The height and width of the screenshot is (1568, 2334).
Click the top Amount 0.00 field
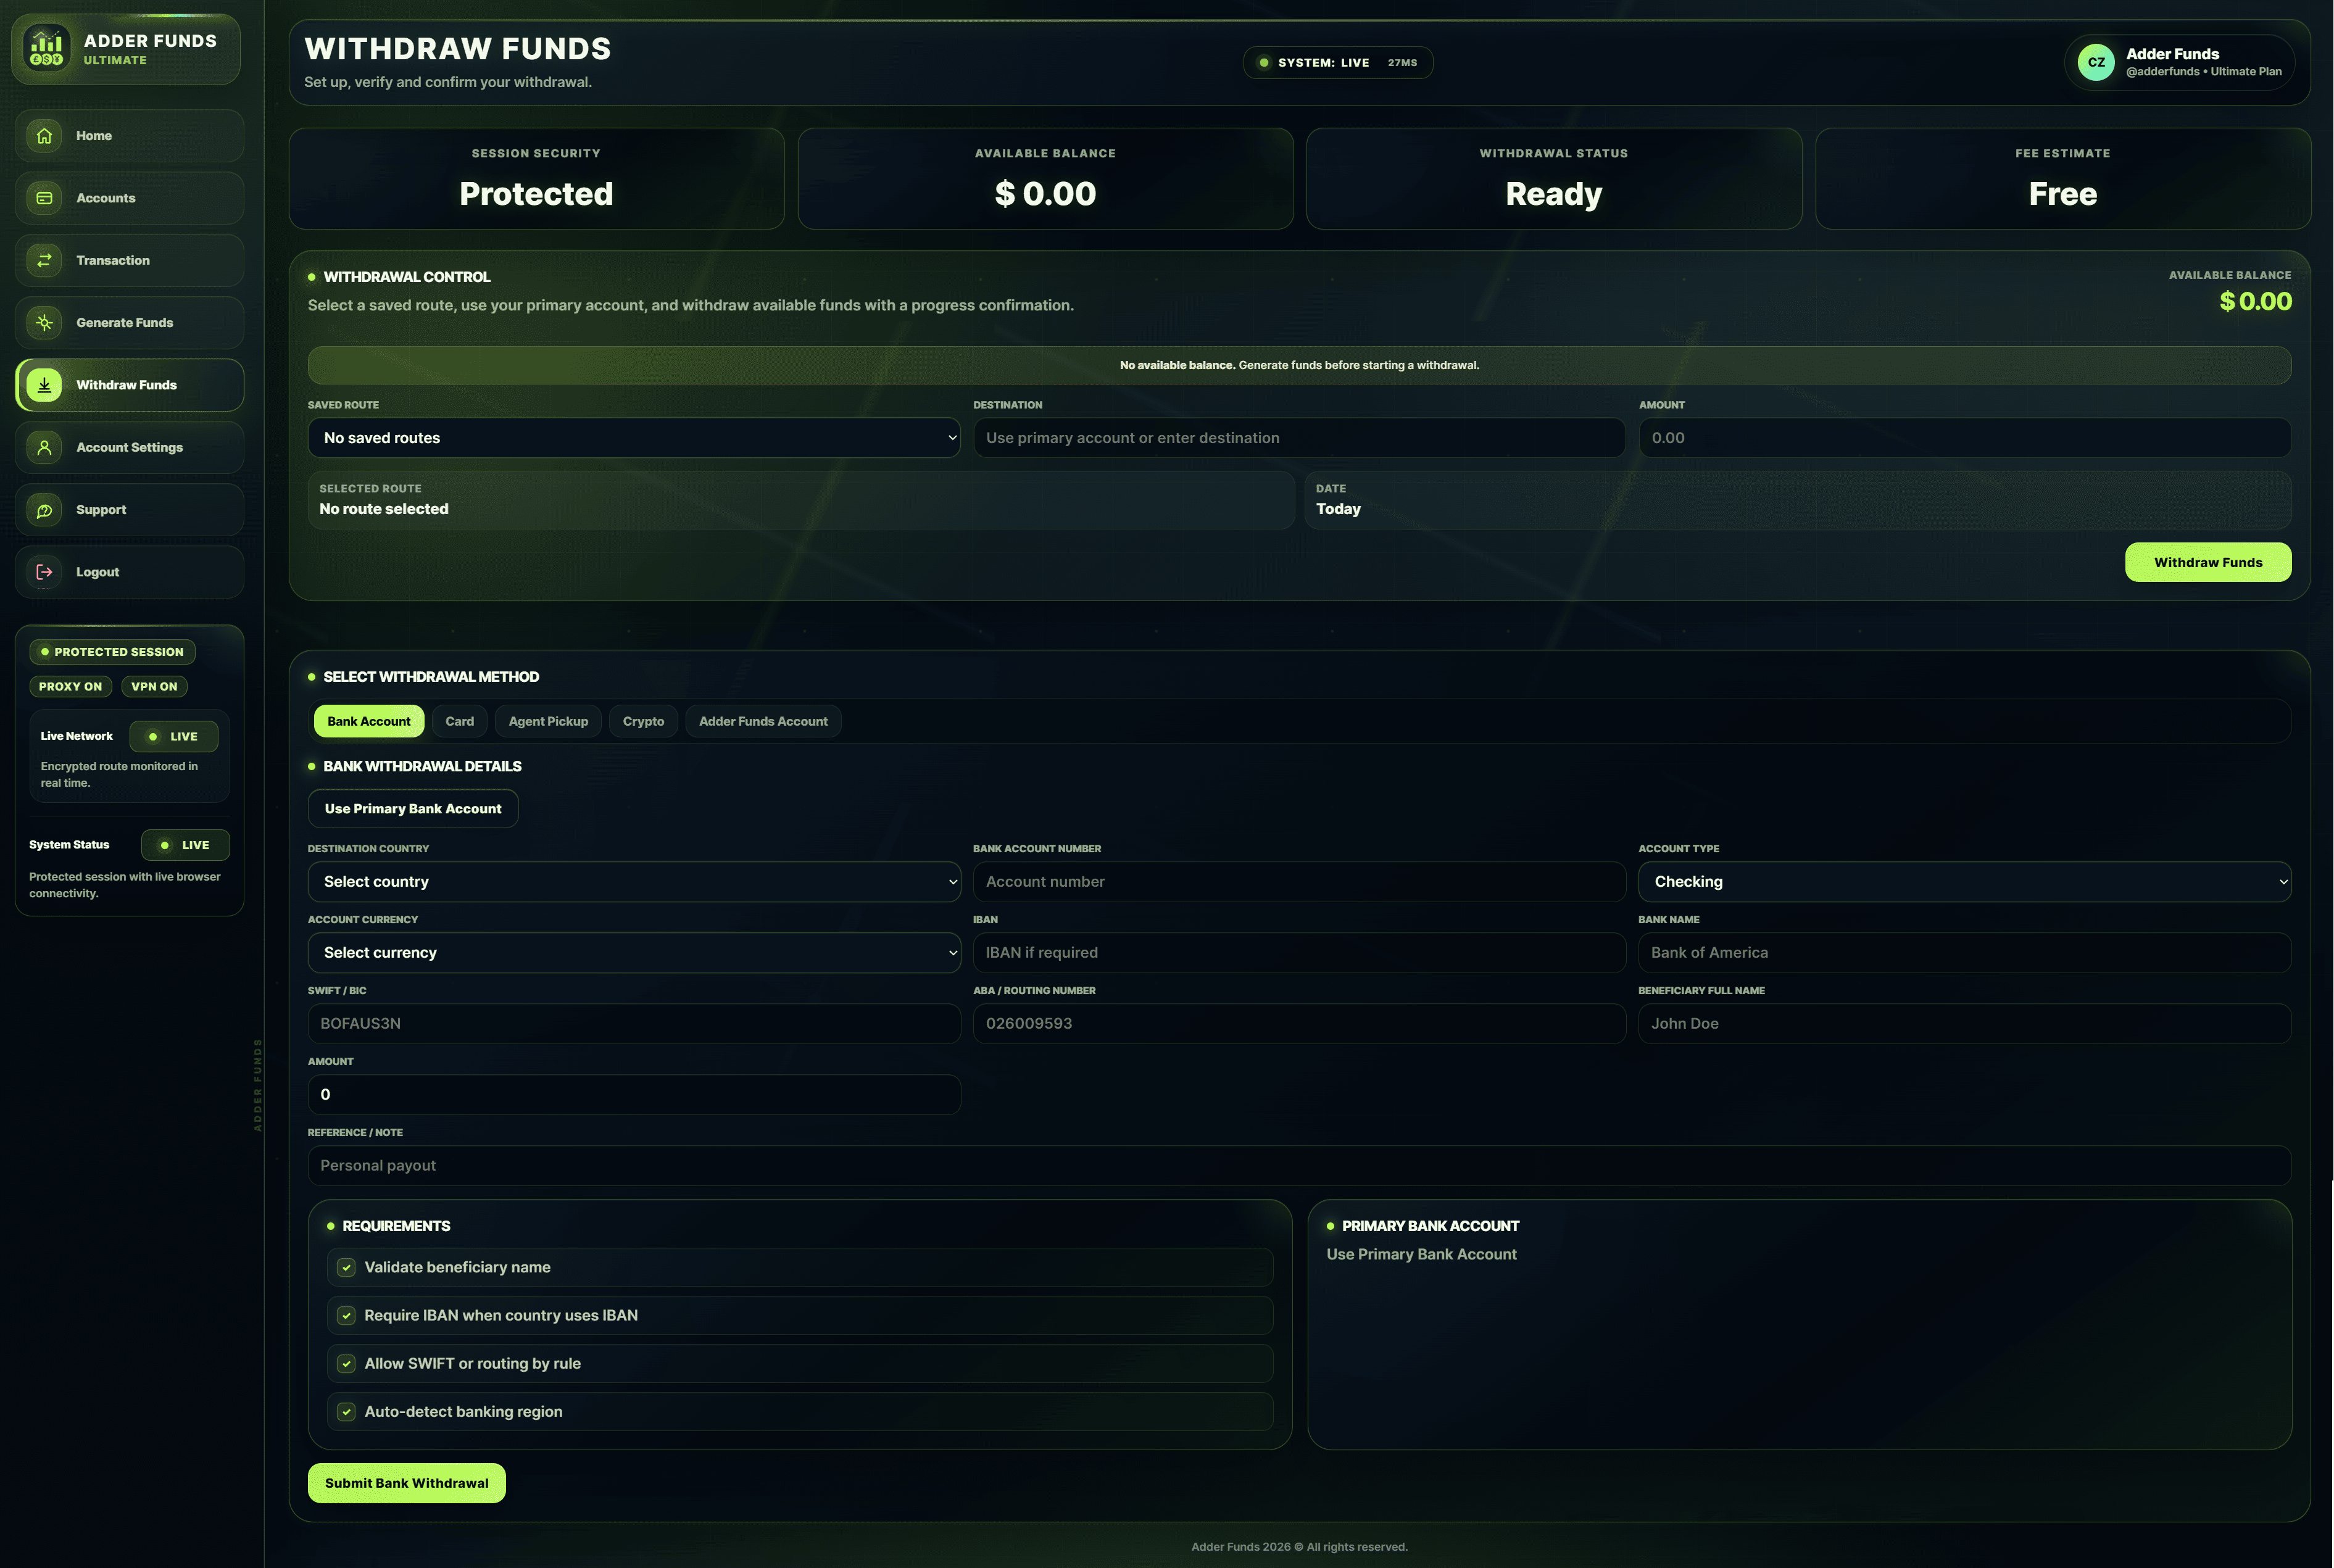tap(1964, 438)
